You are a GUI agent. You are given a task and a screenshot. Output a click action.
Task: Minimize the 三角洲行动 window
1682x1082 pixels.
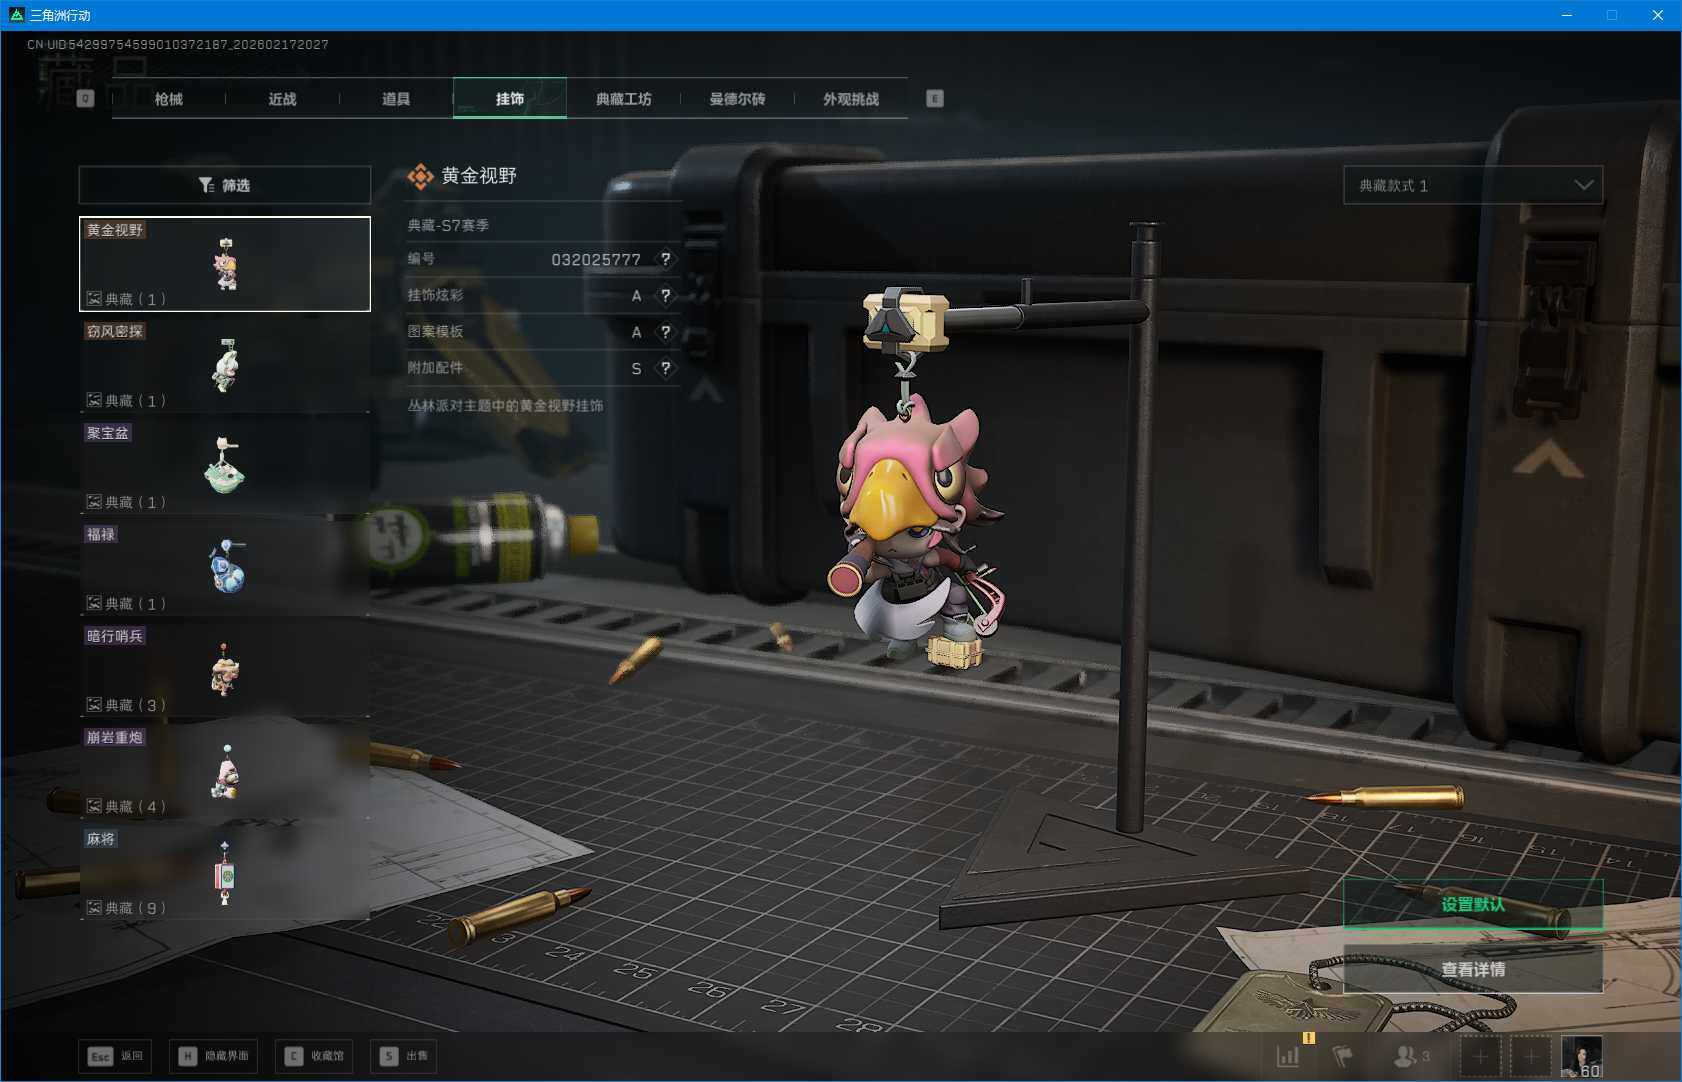[x=1567, y=15]
